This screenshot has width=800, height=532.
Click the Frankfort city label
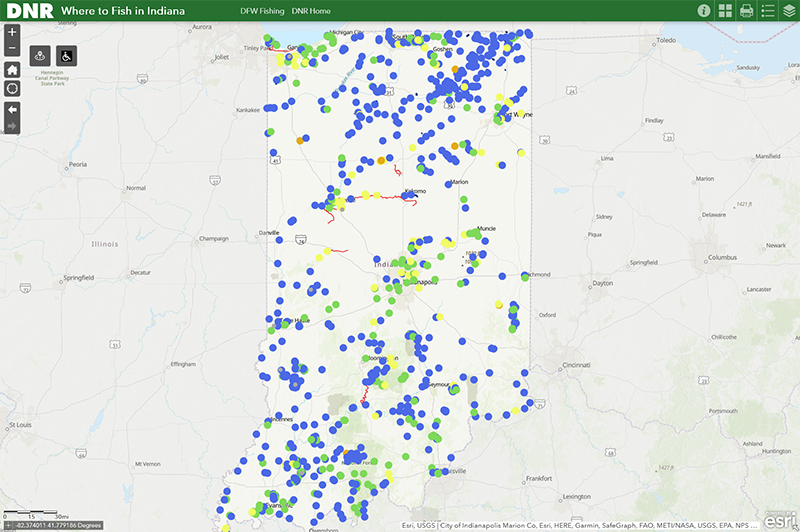(x=539, y=478)
